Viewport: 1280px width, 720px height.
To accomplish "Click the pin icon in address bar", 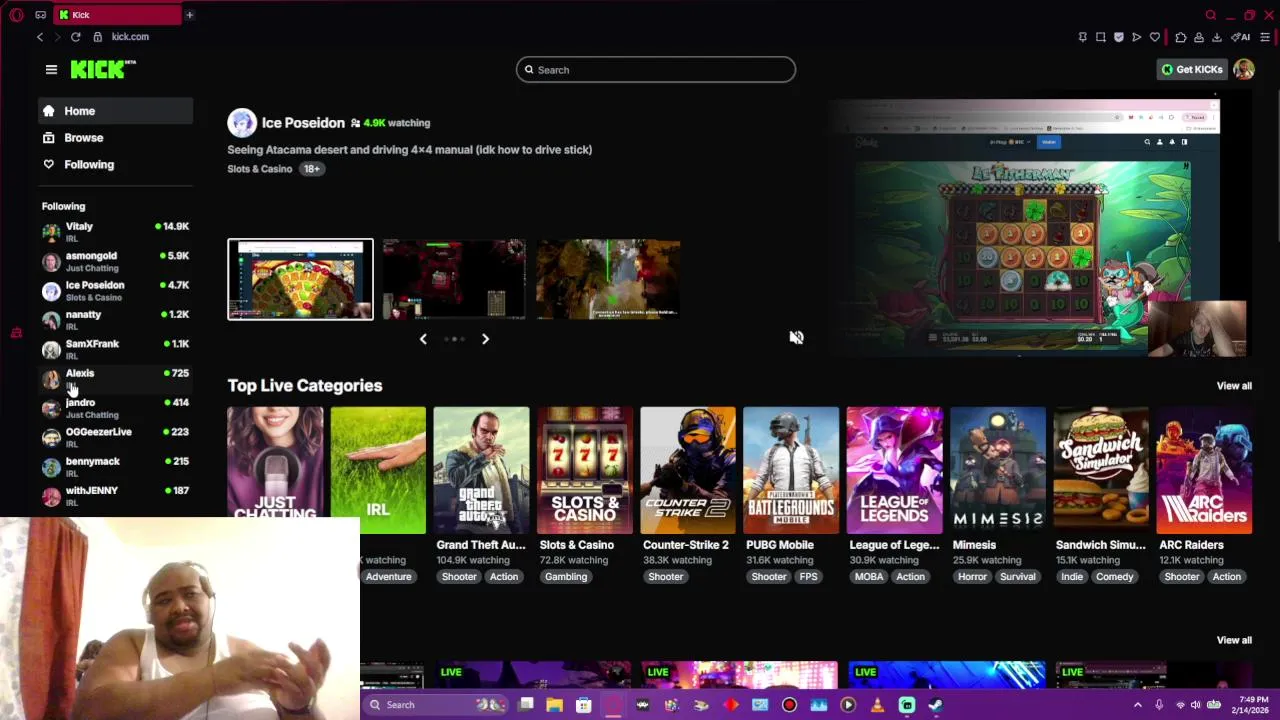I will pos(1082,37).
